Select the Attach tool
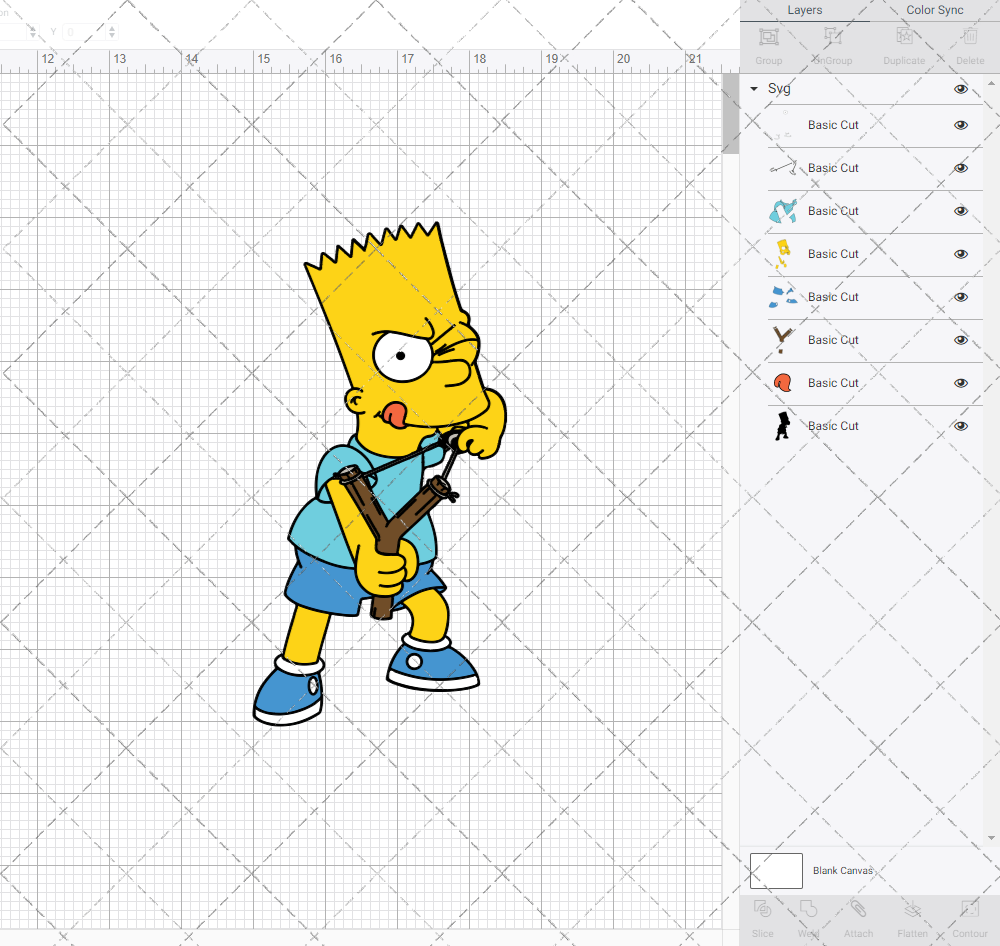Screen dimensions: 1000x946 click(858, 915)
